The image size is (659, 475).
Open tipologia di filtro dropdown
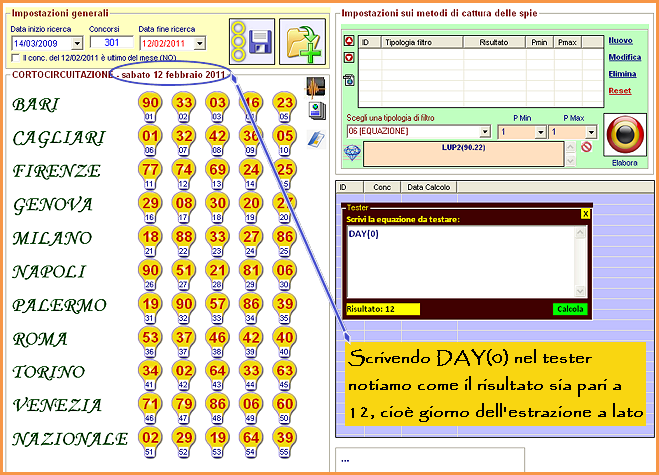[x=485, y=132]
